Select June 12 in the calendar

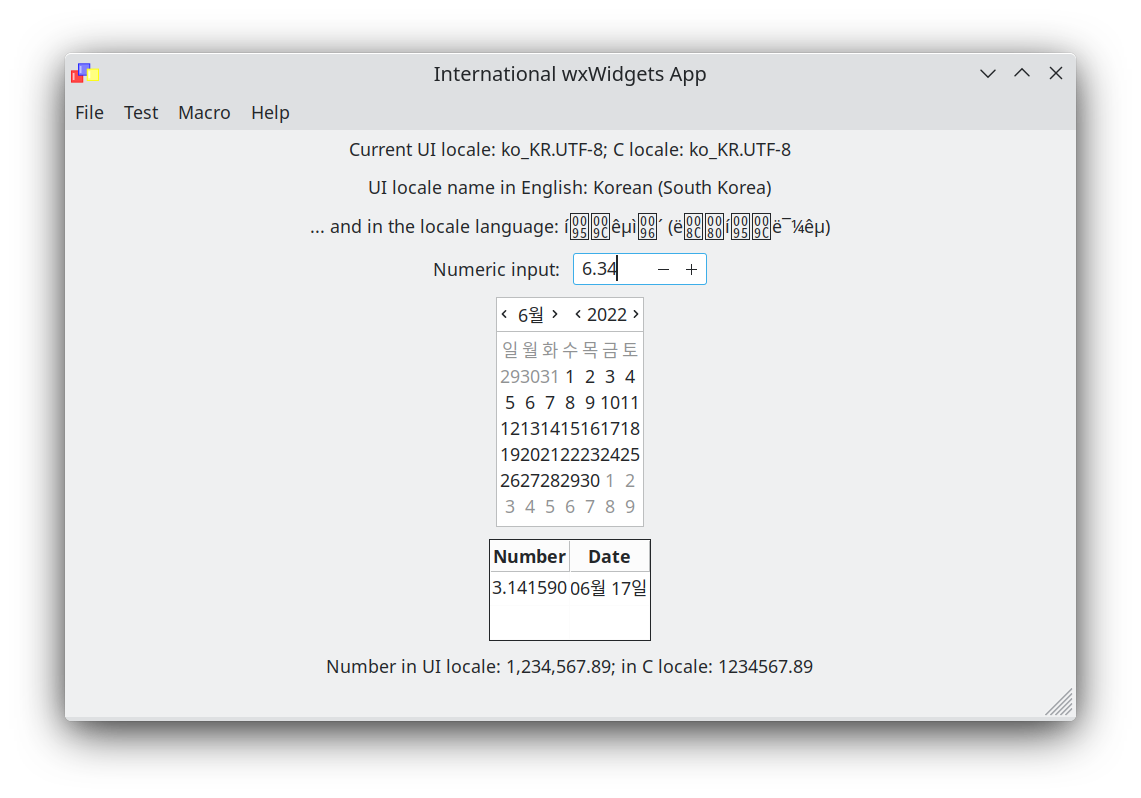(509, 429)
